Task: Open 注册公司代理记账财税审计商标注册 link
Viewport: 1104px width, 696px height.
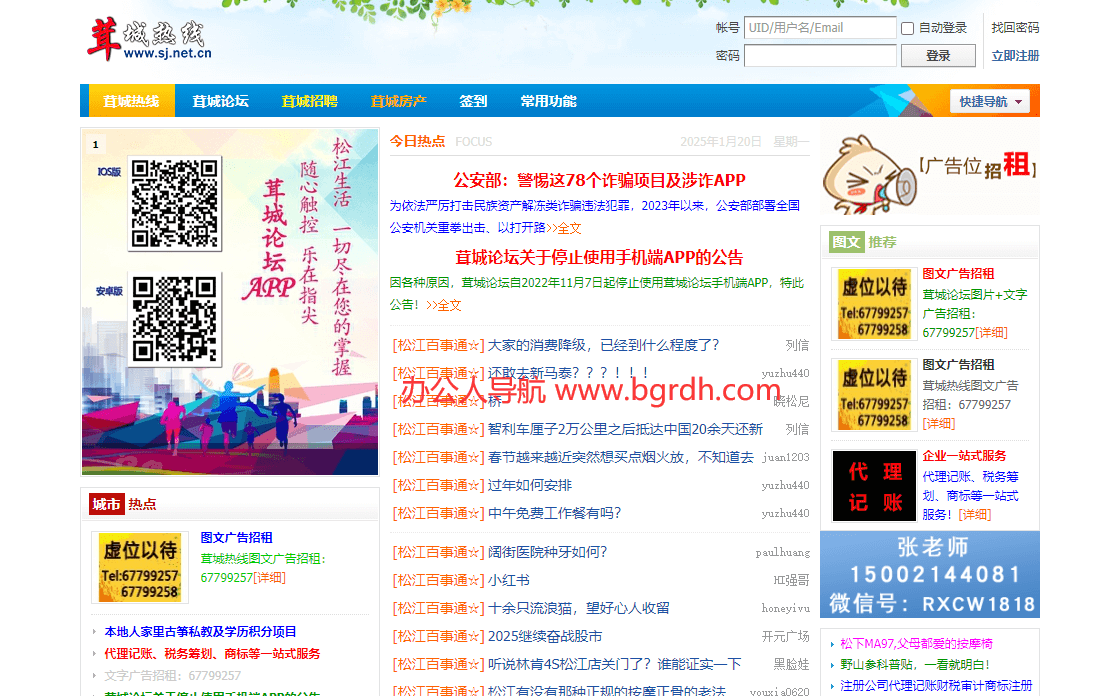Action: 936,685
